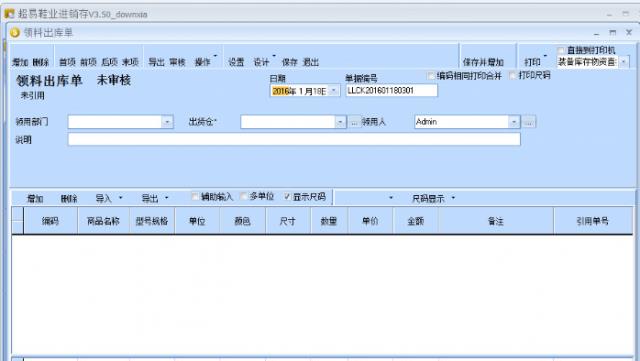Click the 保存 save button
Image resolution: width=640 pixels, height=361 pixels.
(x=289, y=62)
